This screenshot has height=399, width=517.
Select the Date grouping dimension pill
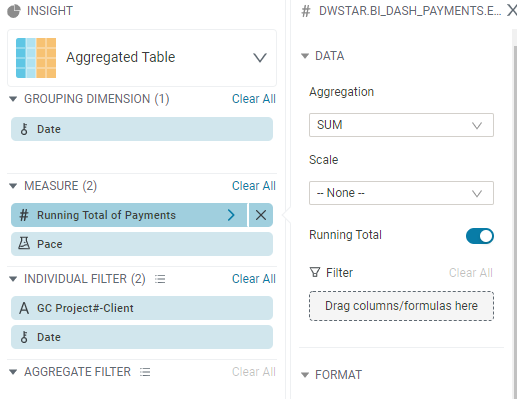(142, 129)
